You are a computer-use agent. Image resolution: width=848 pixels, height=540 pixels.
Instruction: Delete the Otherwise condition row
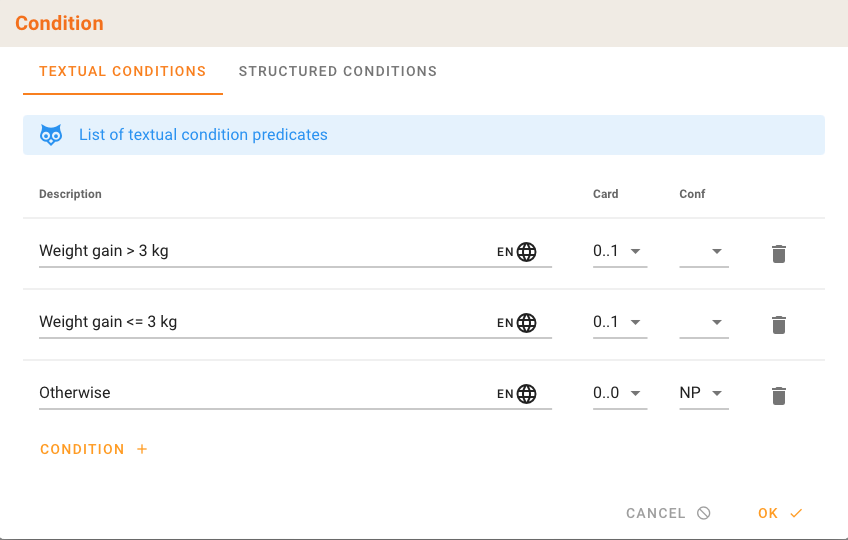(779, 396)
